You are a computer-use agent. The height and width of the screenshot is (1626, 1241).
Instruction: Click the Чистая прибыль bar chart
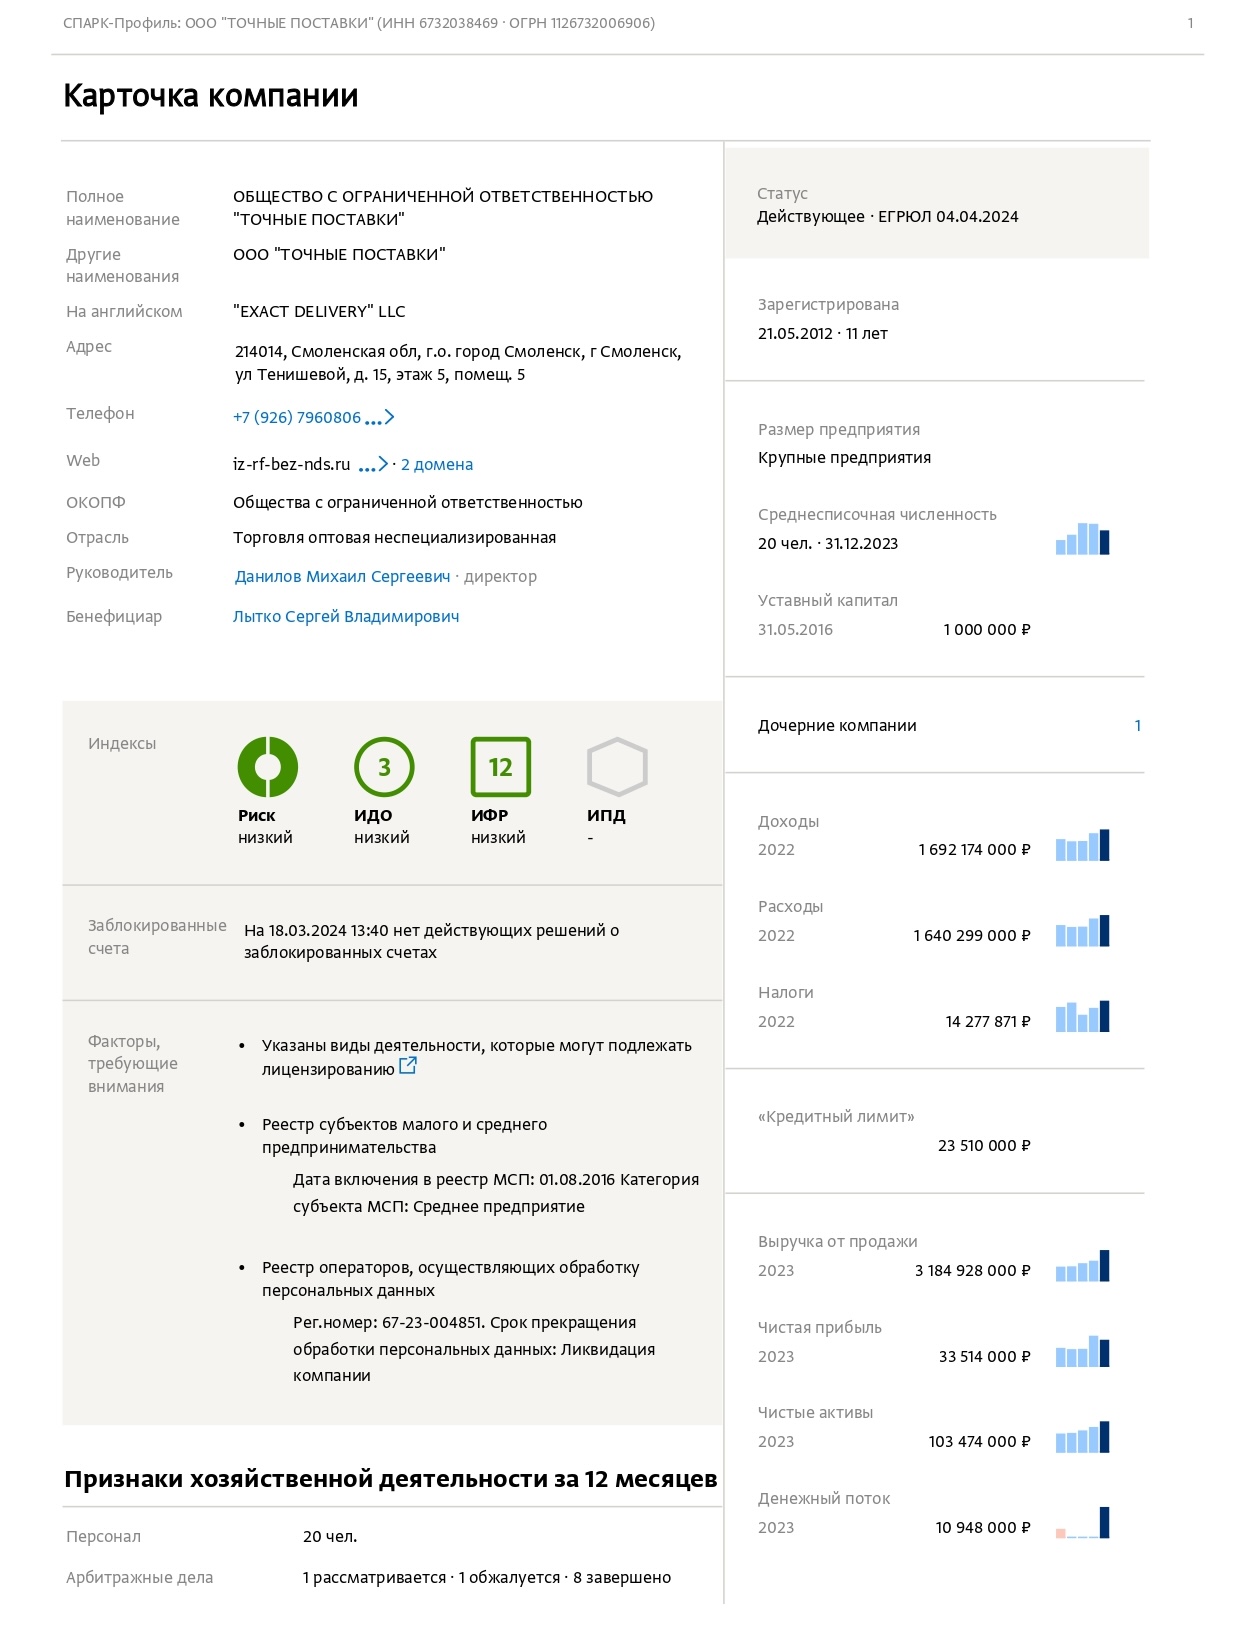(x=1082, y=1351)
